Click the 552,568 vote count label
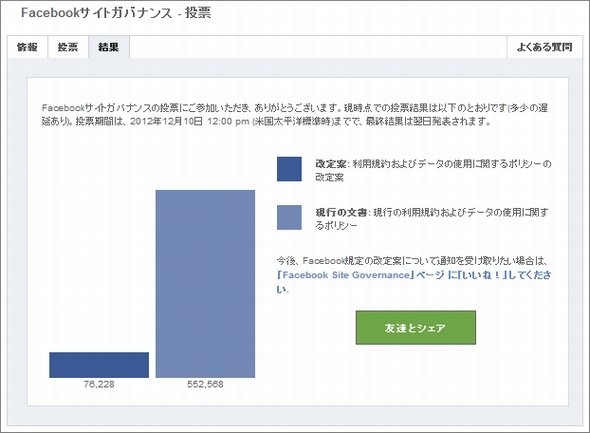 tap(205, 384)
